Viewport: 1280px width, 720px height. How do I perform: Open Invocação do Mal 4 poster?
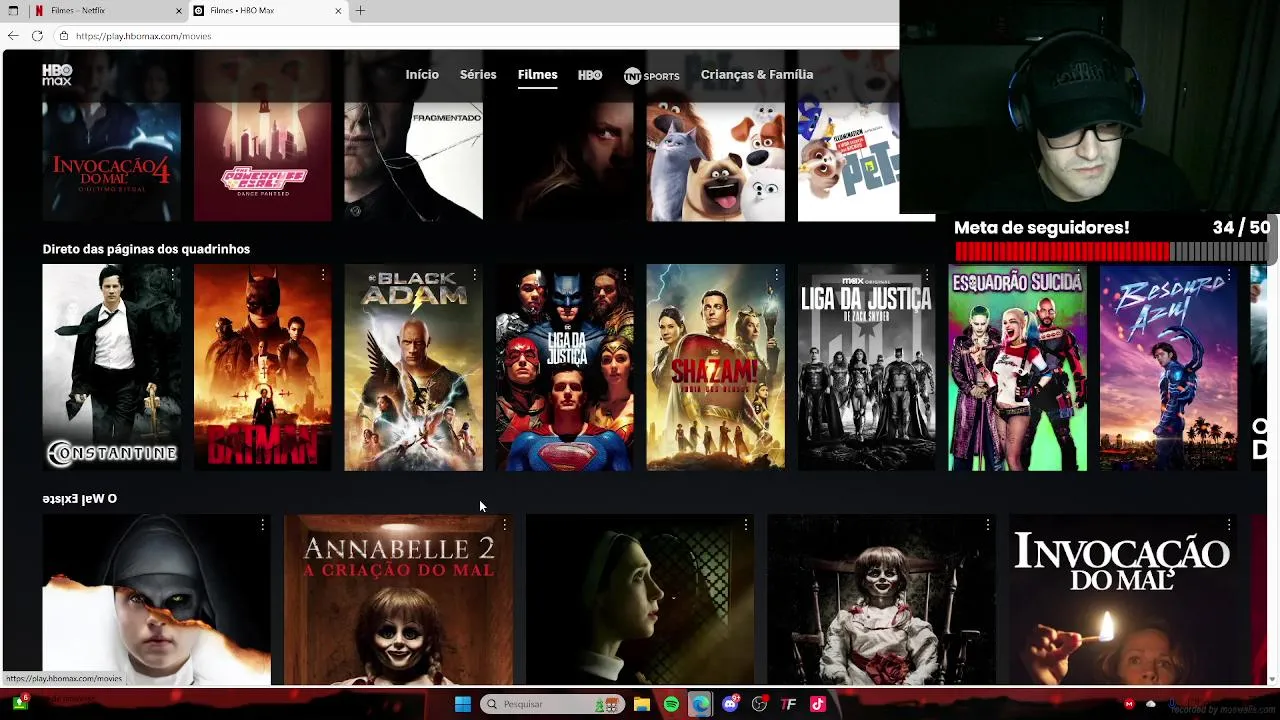(x=111, y=160)
